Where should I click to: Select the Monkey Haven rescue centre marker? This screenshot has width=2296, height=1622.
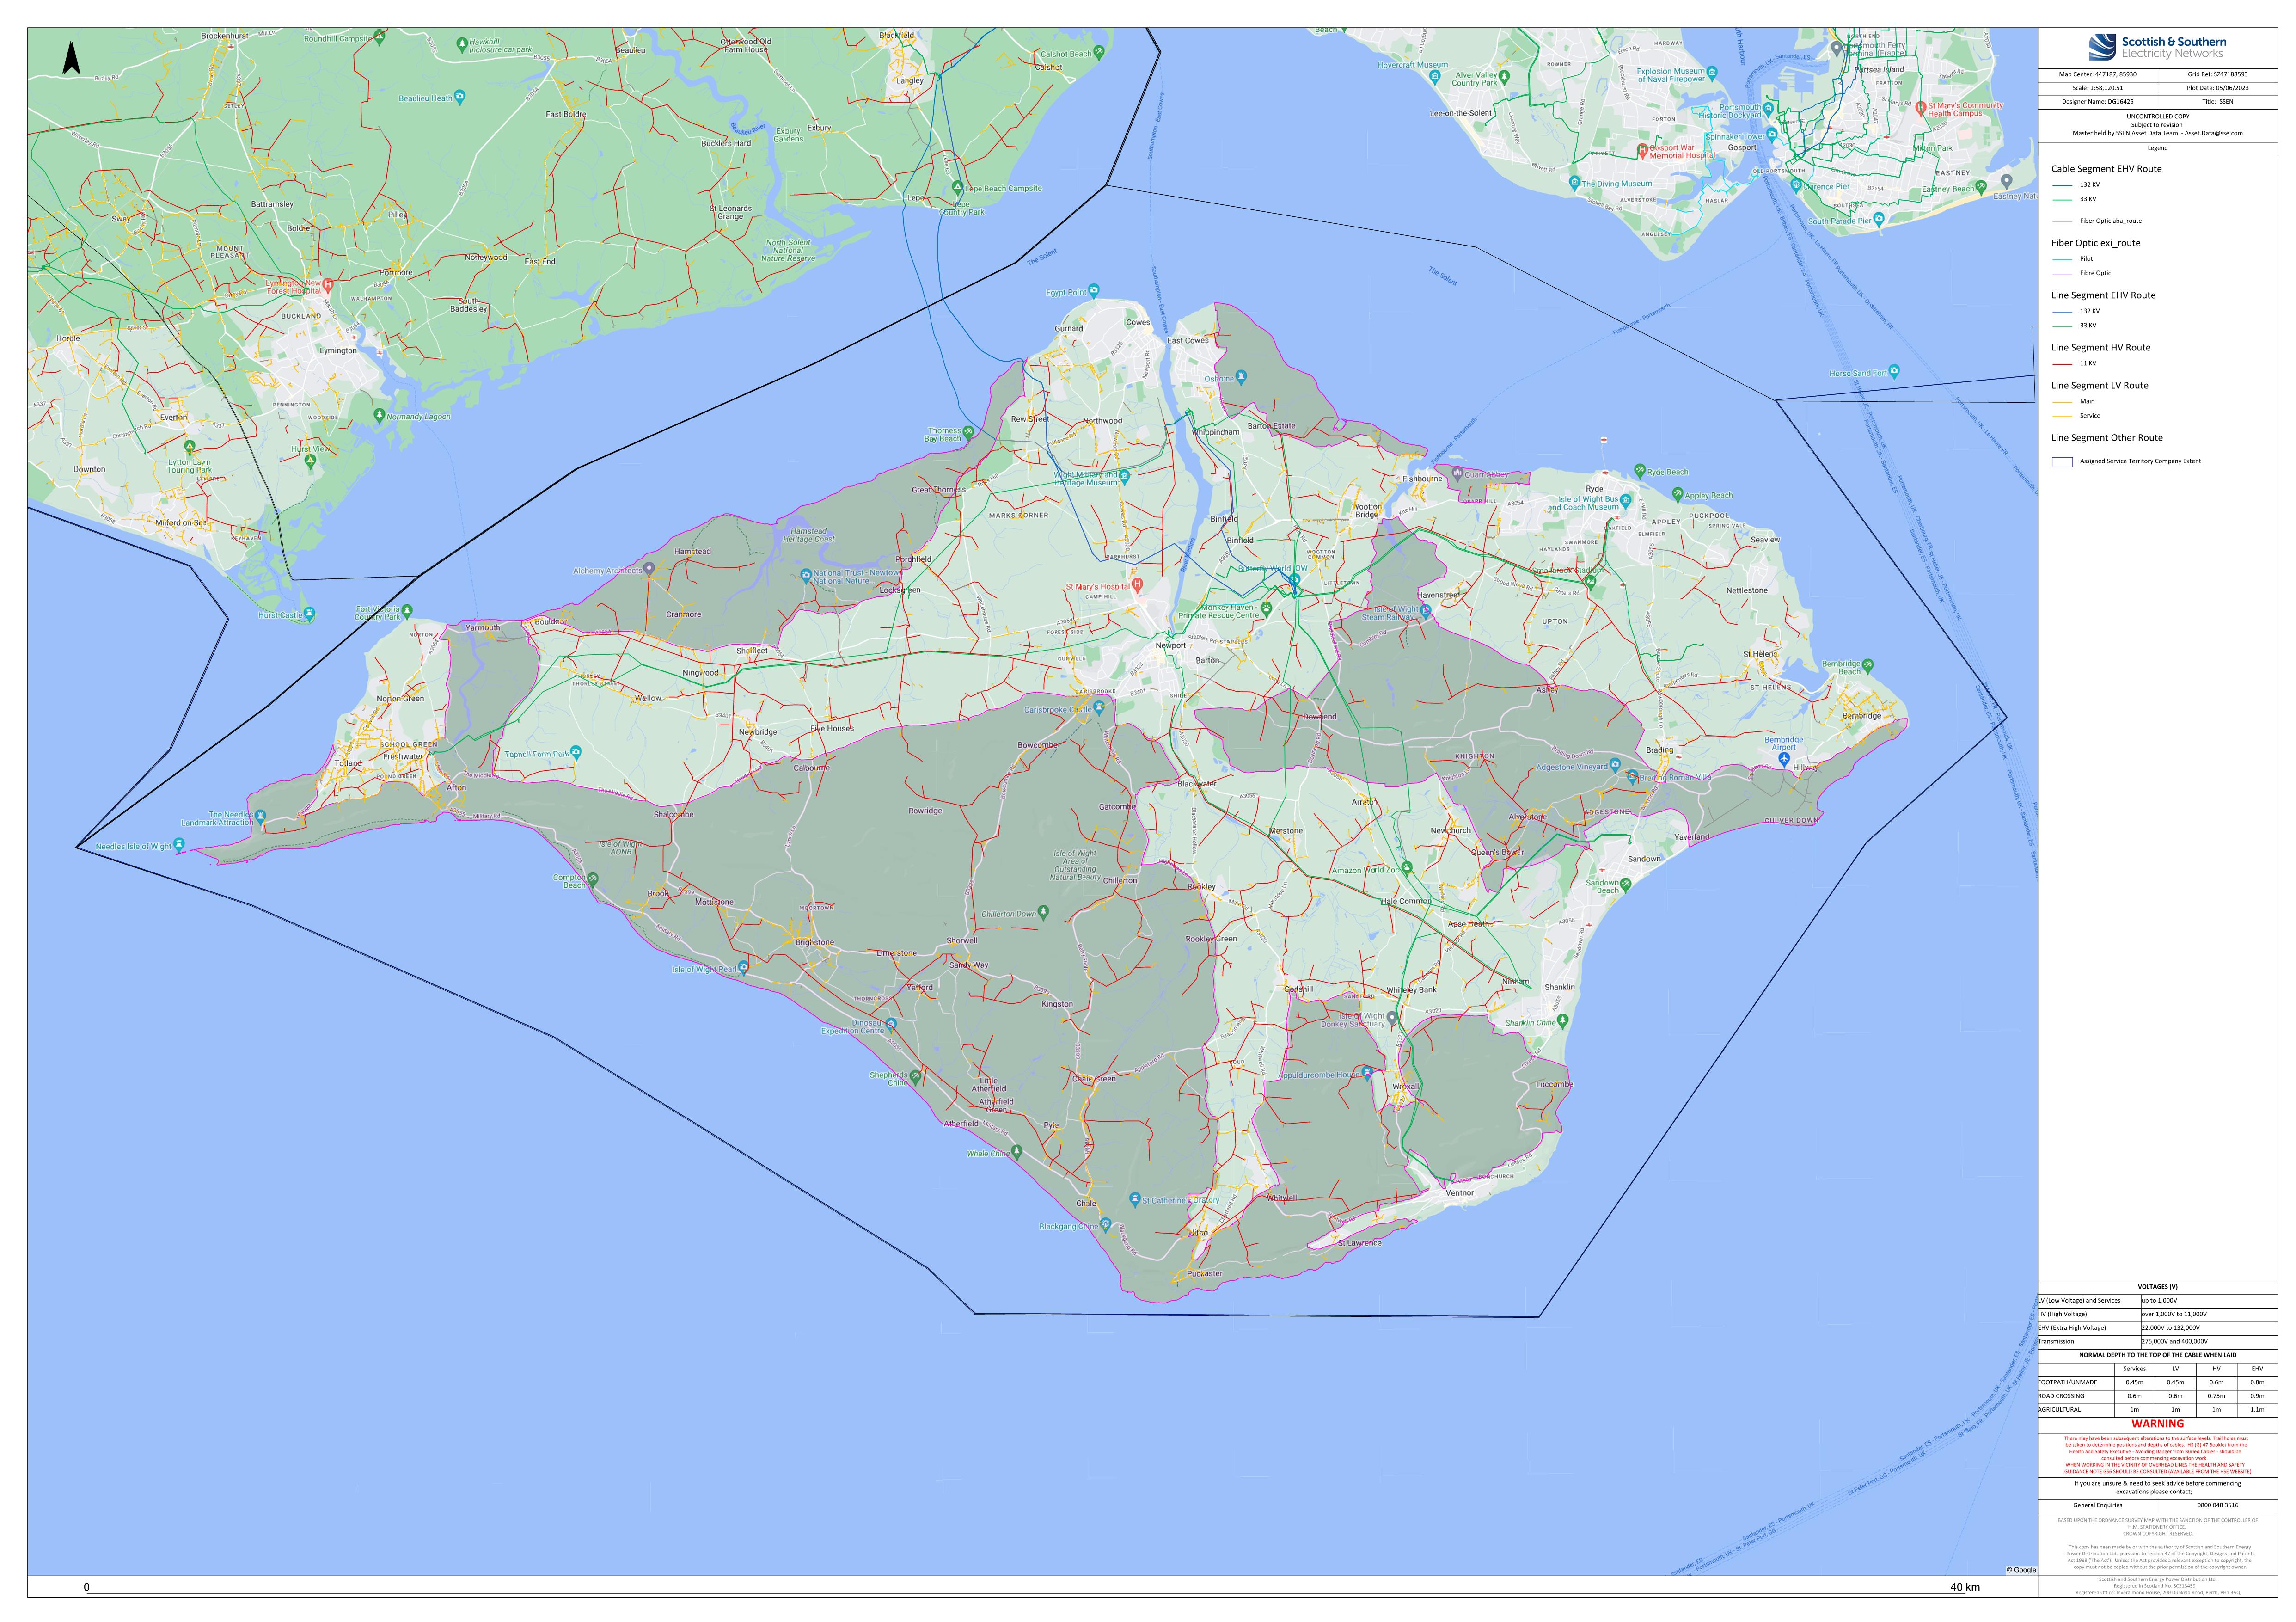[1266, 608]
